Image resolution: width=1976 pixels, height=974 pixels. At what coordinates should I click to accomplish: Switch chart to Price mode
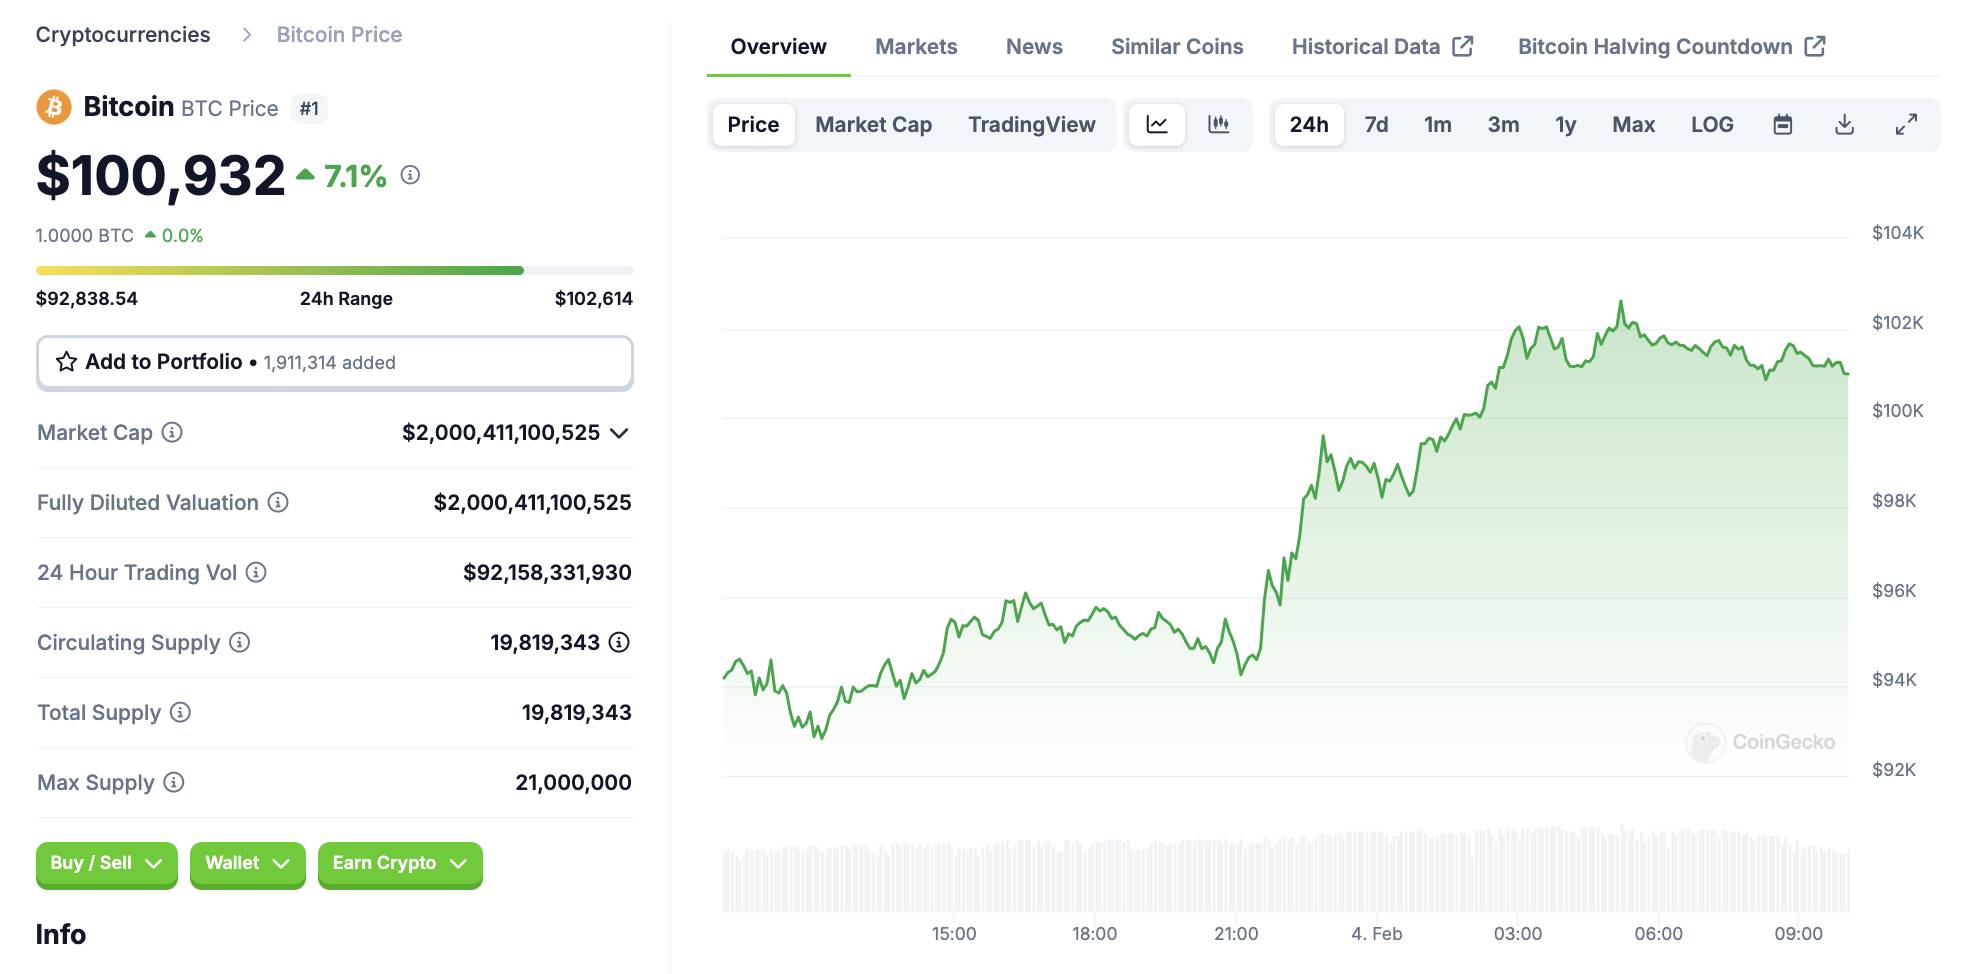753,125
